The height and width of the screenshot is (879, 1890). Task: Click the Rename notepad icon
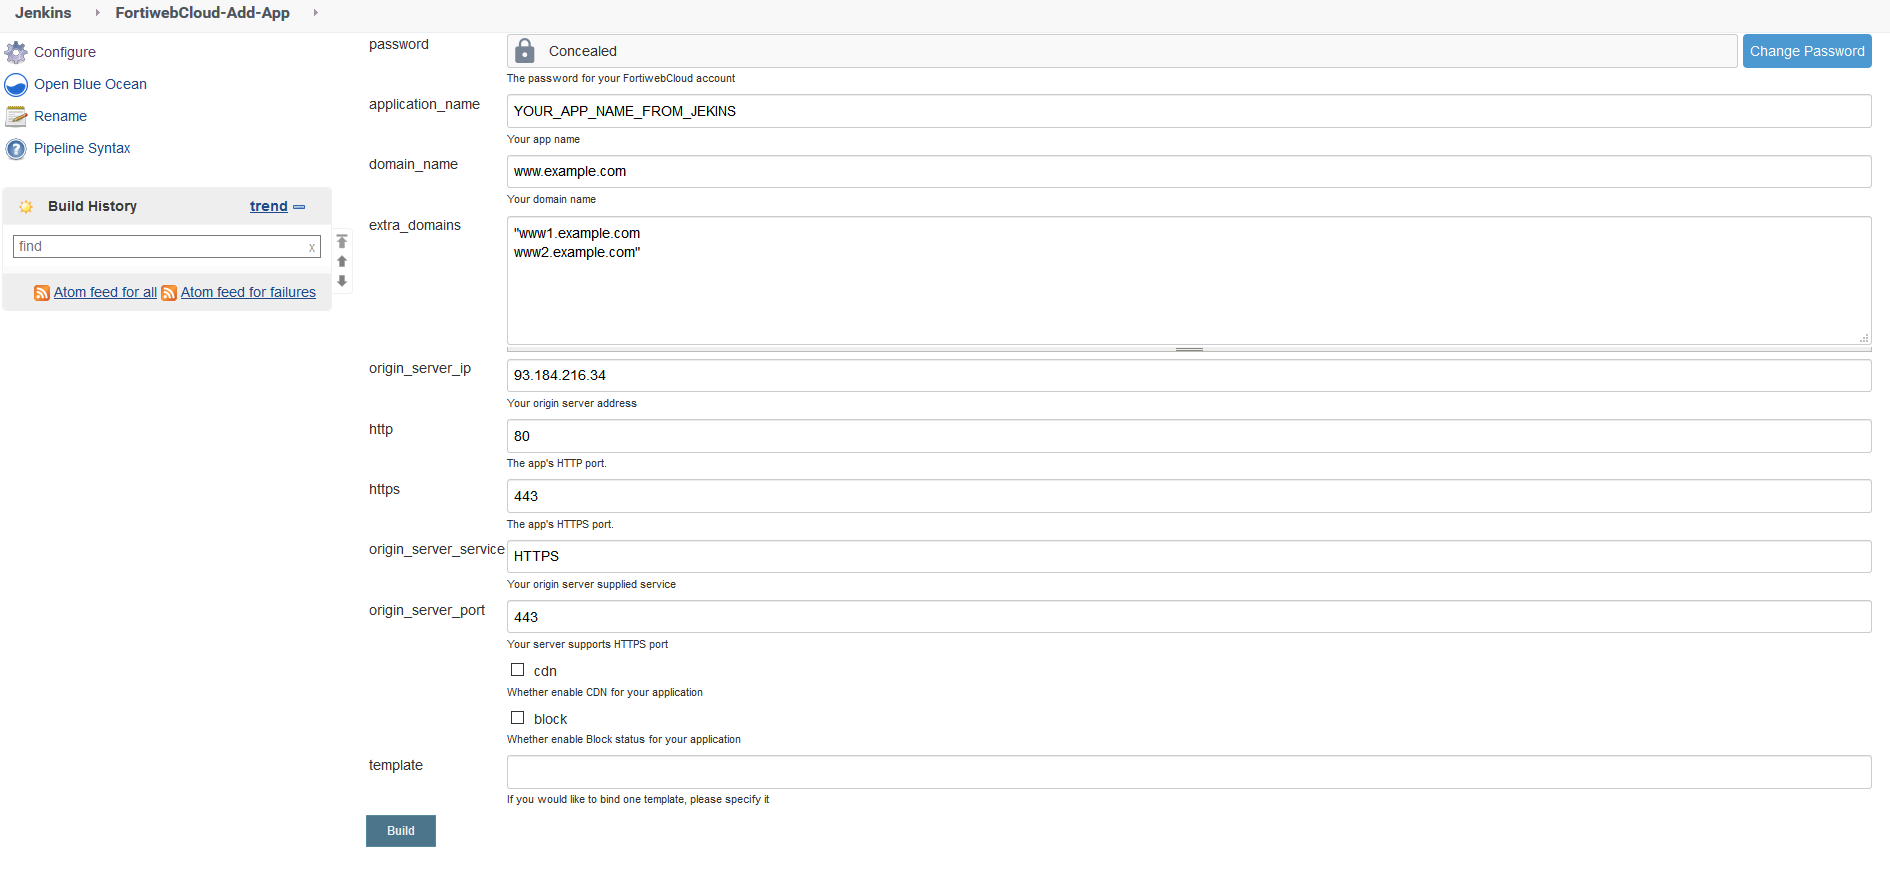pyautogui.click(x=16, y=117)
